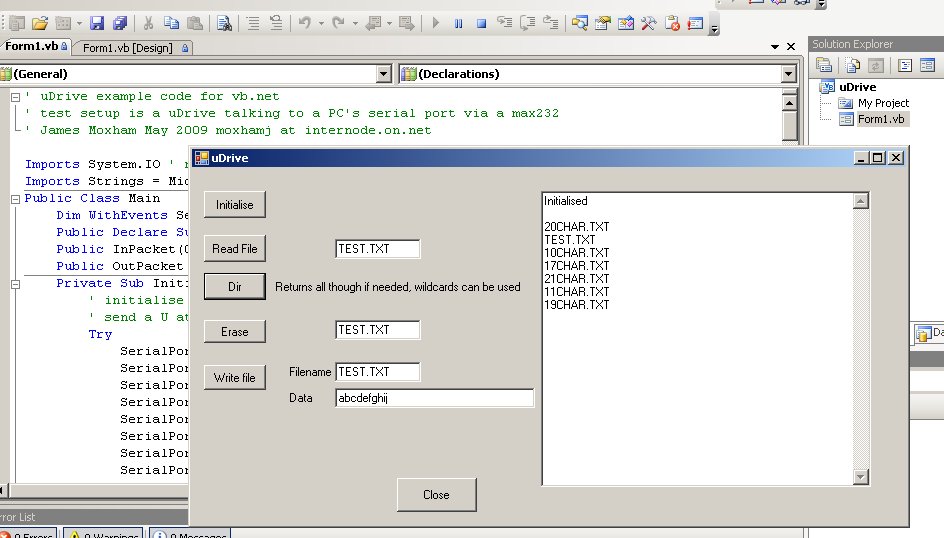Click the Erase filename text box

(377, 330)
